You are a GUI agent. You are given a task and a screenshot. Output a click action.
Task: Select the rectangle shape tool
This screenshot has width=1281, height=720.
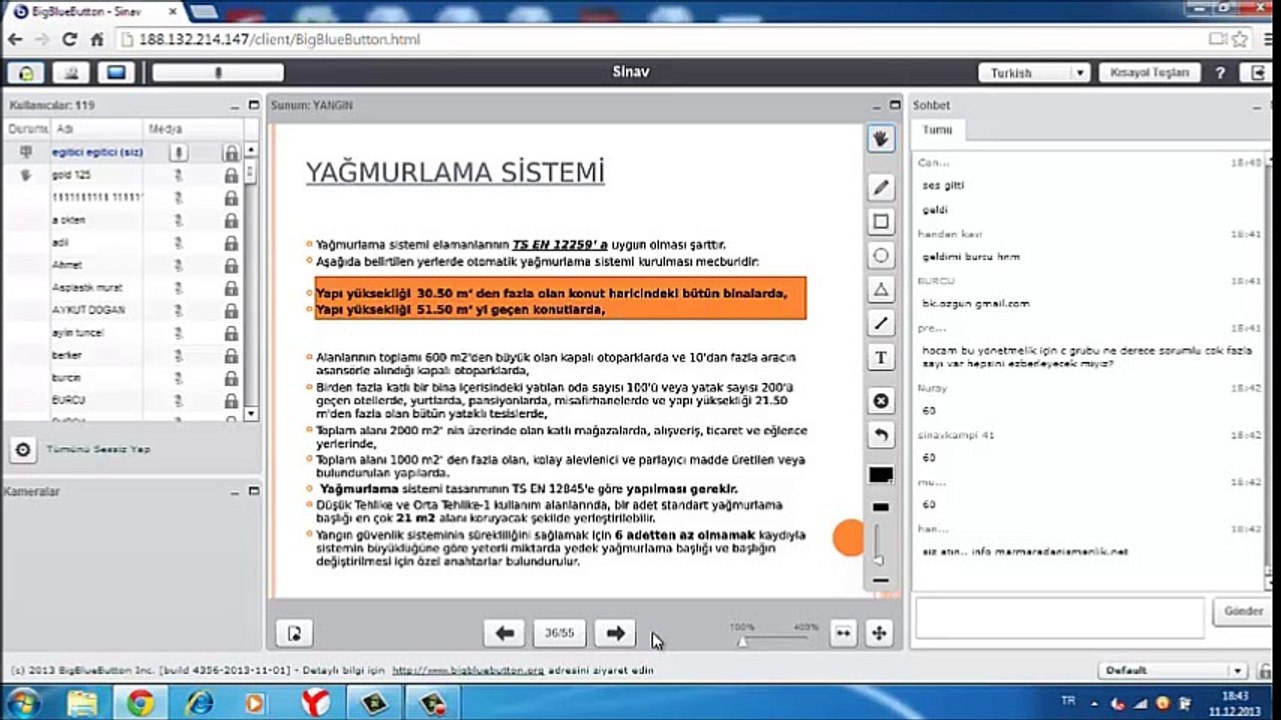coord(881,221)
